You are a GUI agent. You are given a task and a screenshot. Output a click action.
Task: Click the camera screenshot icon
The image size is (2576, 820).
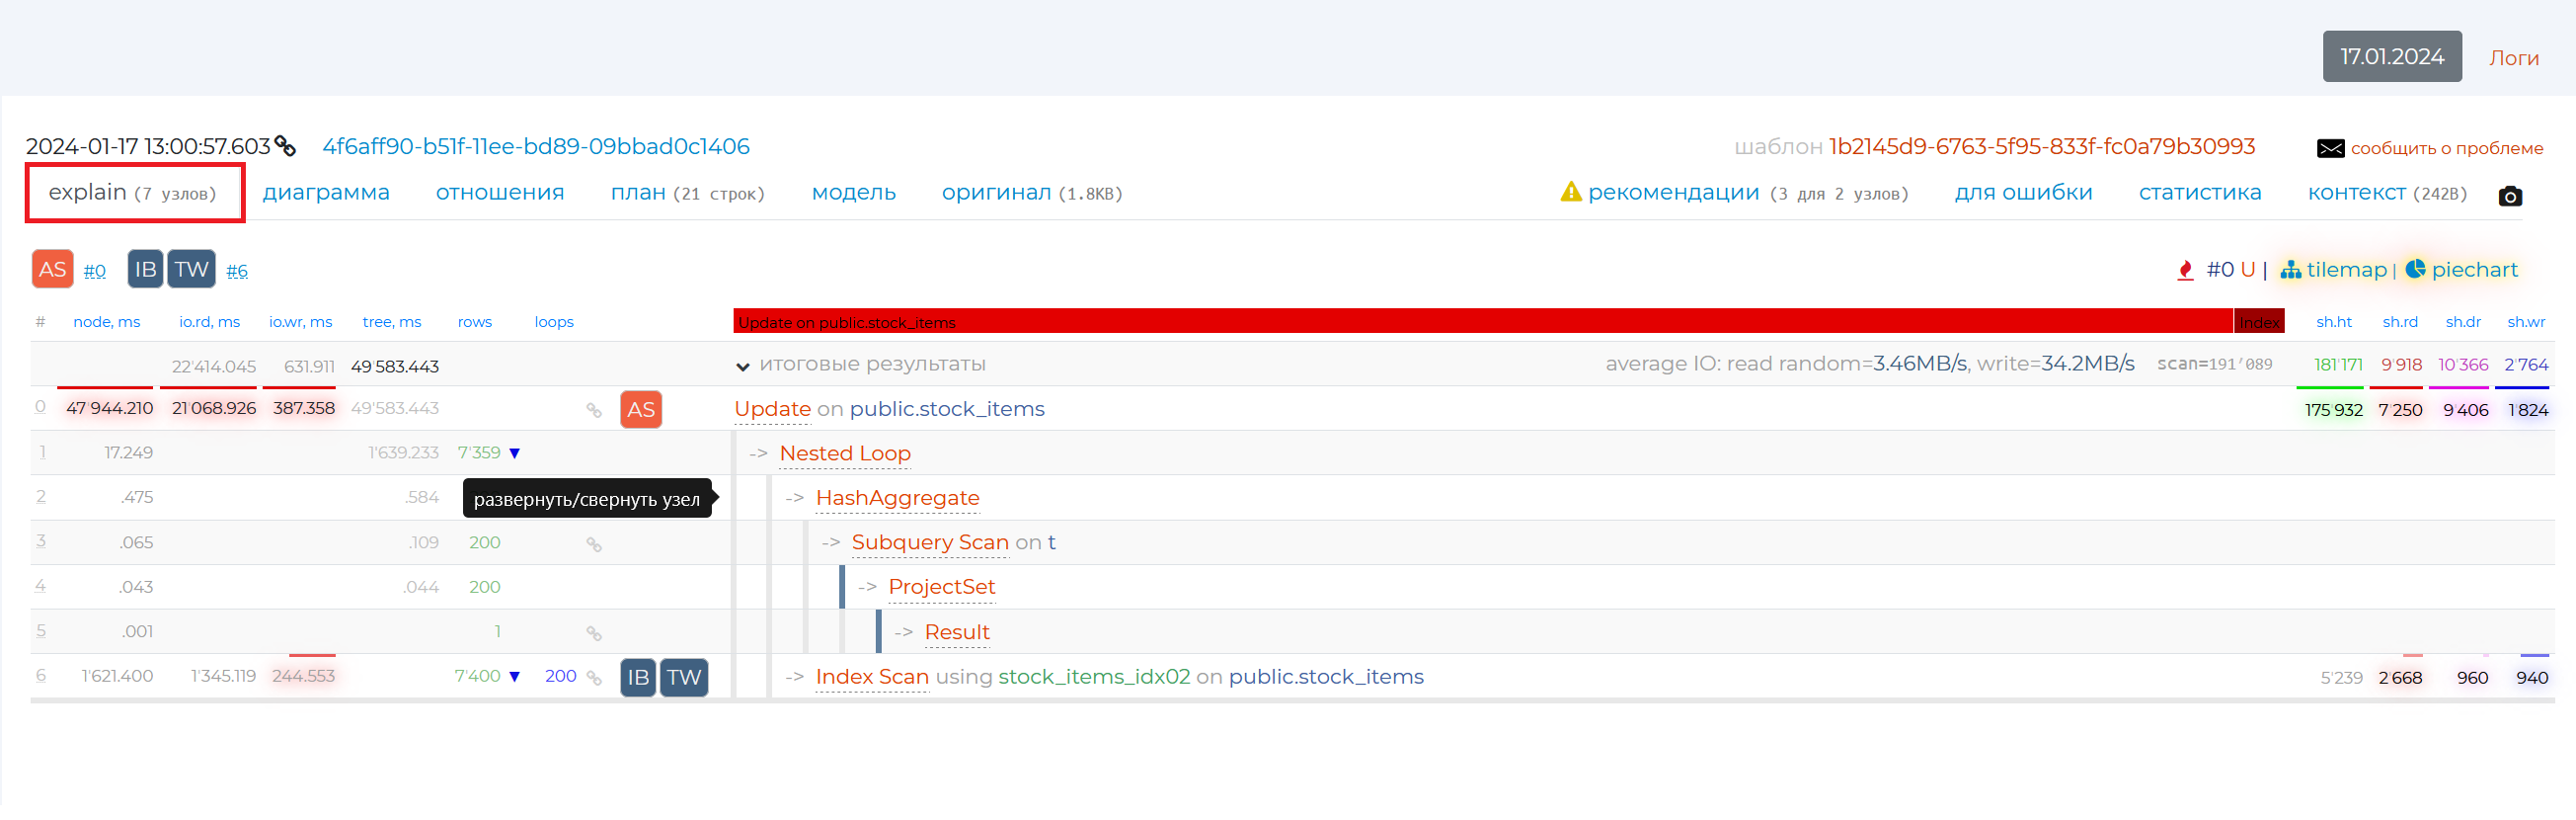click(2509, 196)
